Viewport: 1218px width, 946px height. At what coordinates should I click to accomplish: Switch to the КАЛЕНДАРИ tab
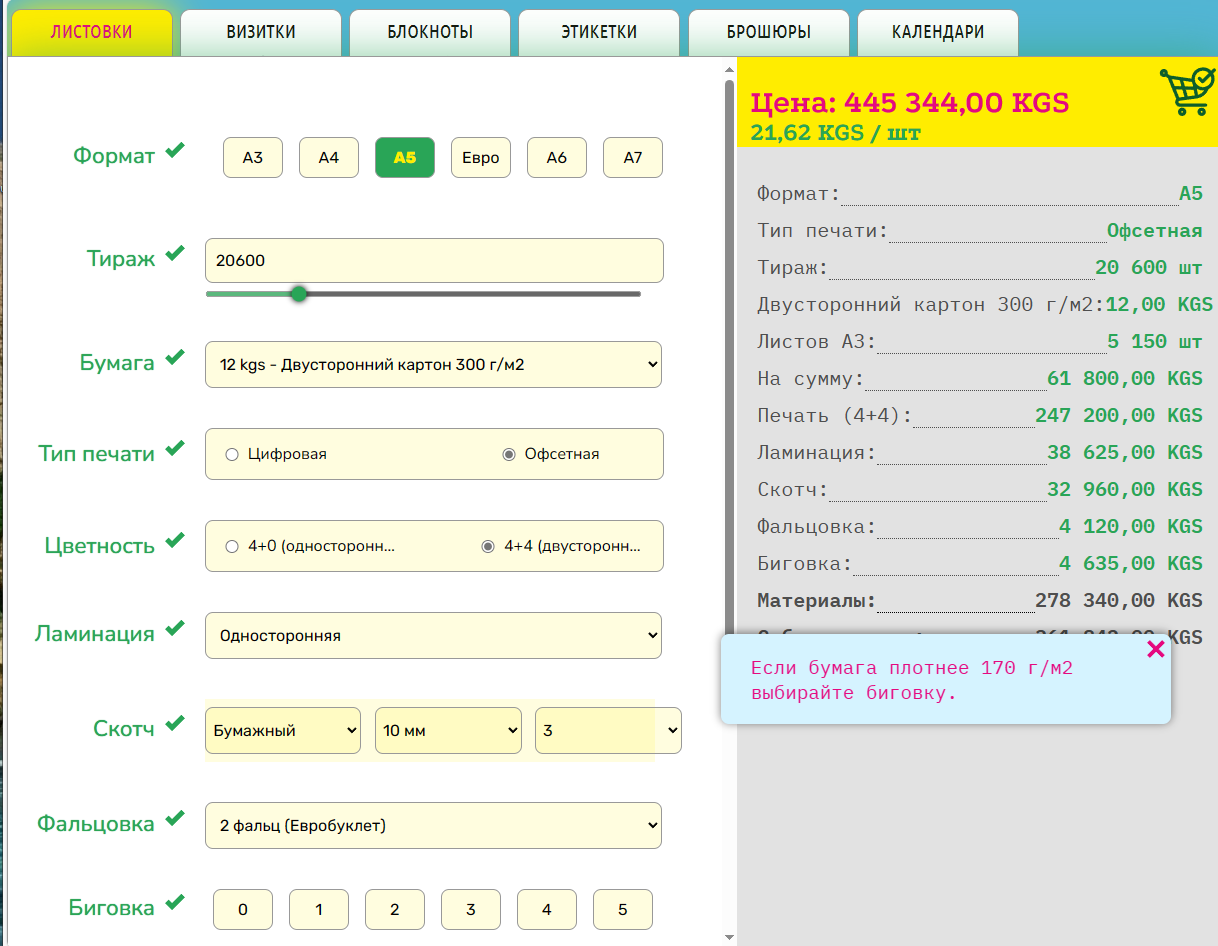(x=938, y=32)
